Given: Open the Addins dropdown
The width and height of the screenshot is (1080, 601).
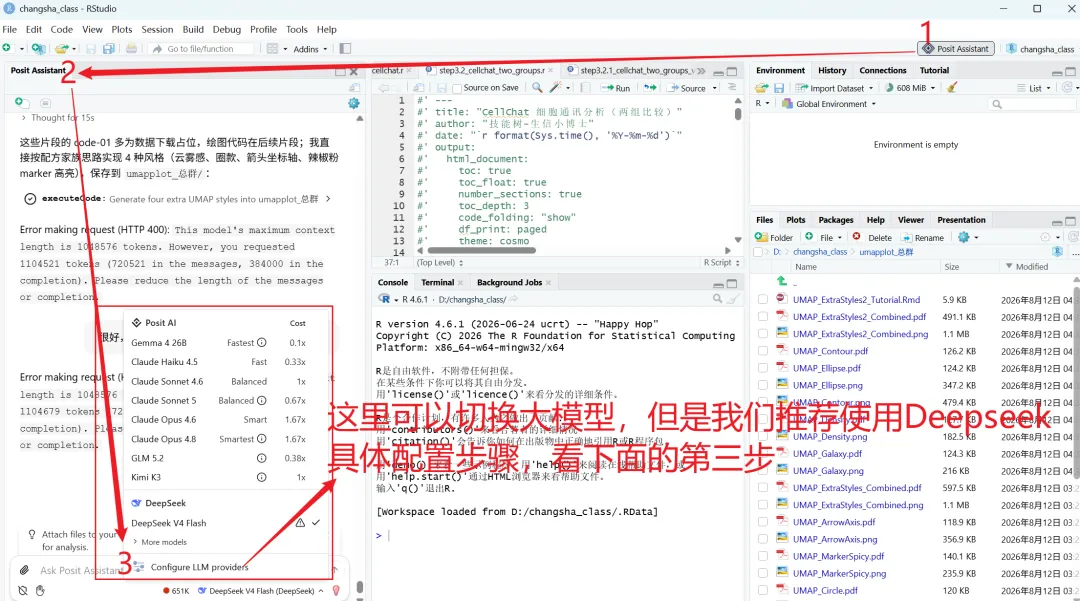Looking at the screenshot, I should point(310,49).
